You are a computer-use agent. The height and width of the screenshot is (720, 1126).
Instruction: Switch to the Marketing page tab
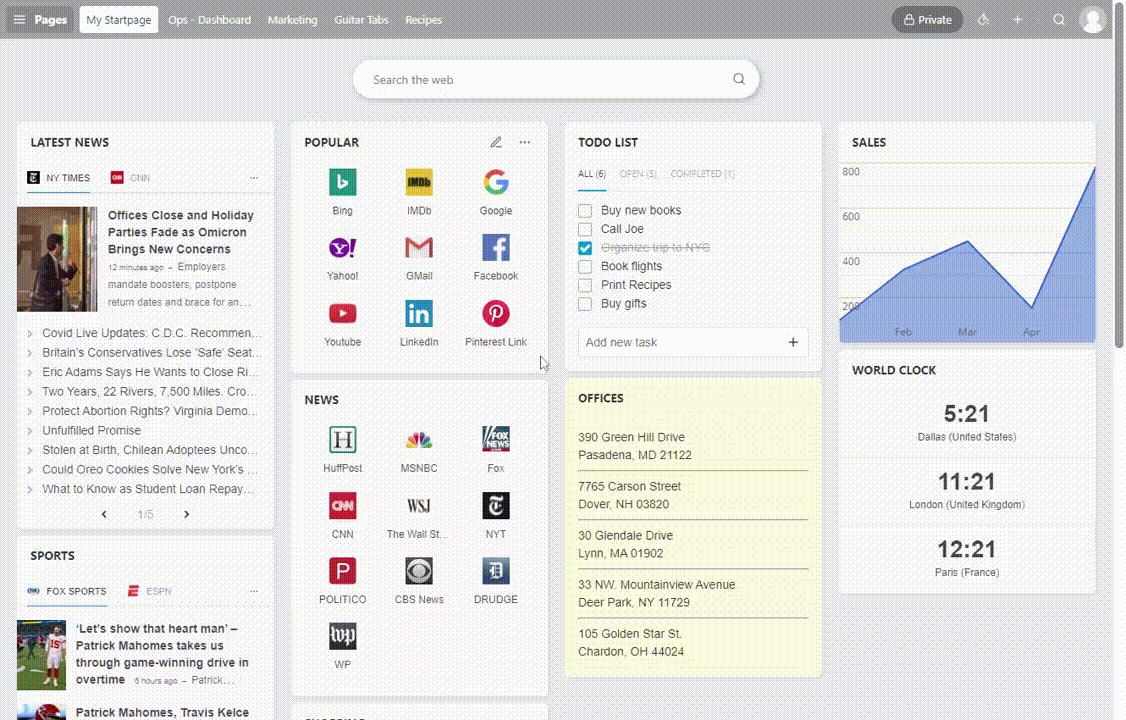tap(292, 19)
